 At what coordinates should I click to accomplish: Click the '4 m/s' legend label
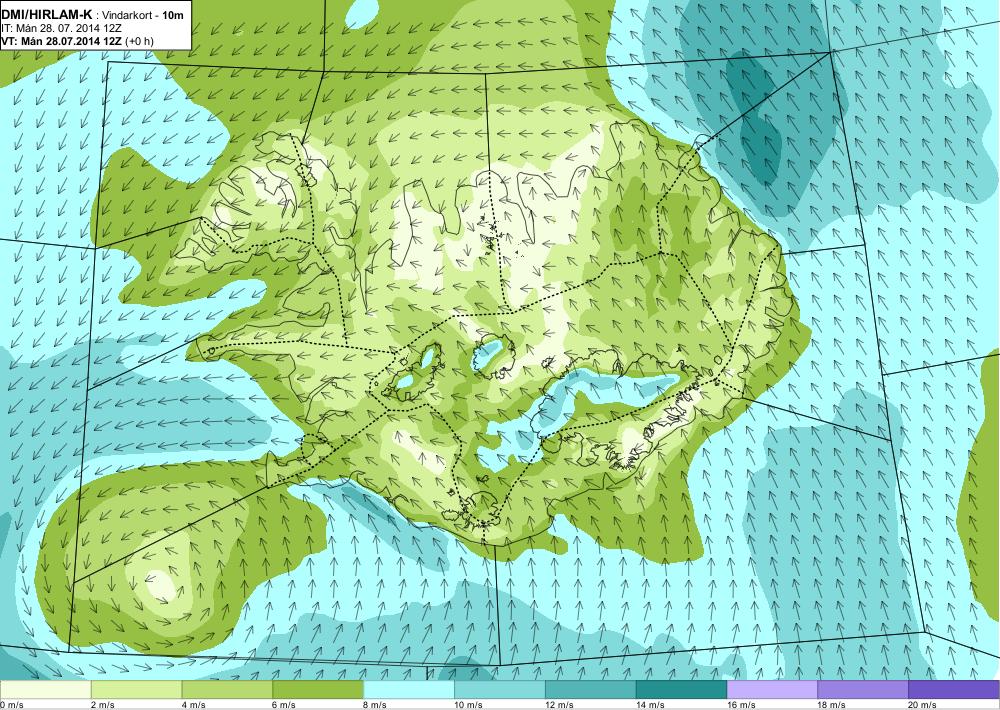coord(195,705)
